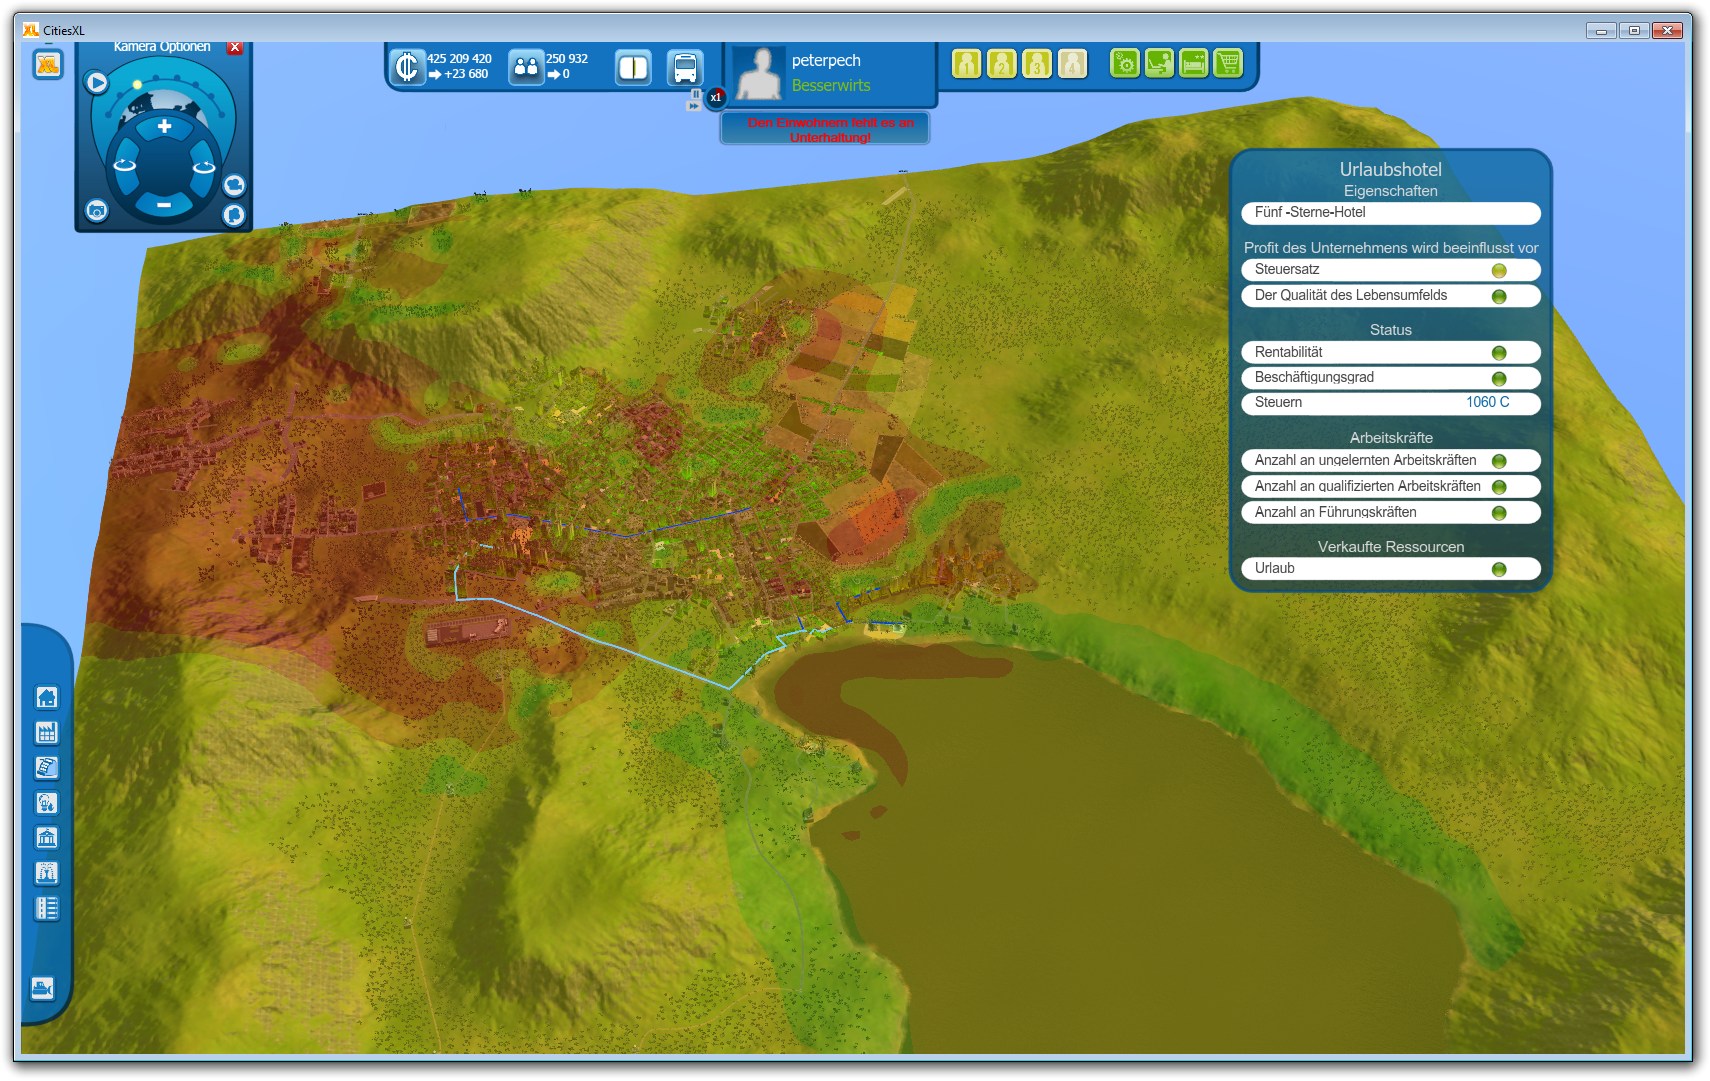Viewport: 1710px width, 1081px height.
Task: Click the red entertainment shortage warning
Action: click(x=829, y=130)
